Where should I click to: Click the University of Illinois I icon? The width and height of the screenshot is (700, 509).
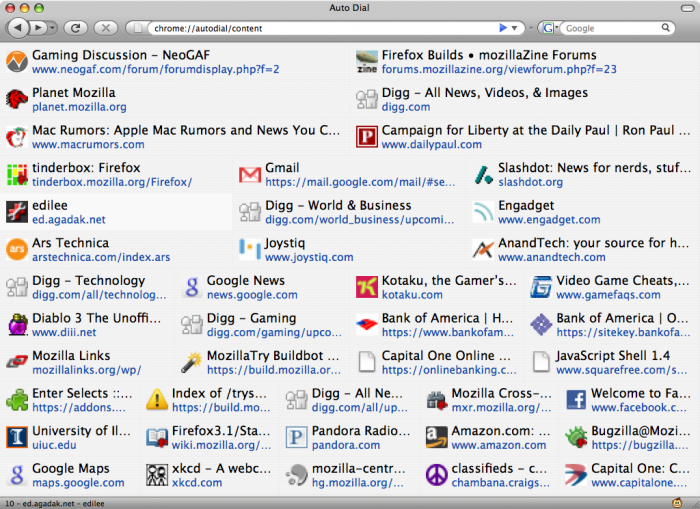pos(17,437)
